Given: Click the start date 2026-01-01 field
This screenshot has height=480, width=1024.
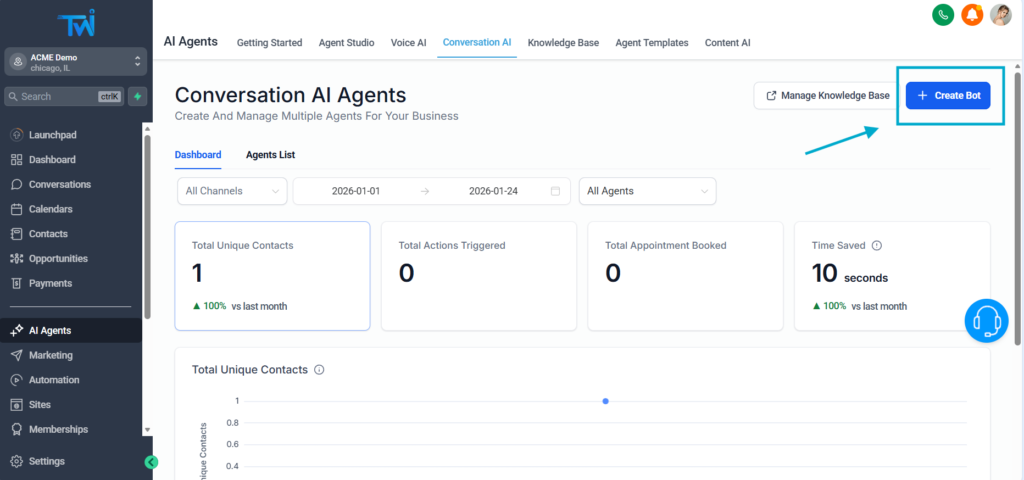Looking at the screenshot, I should tap(354, 191).
